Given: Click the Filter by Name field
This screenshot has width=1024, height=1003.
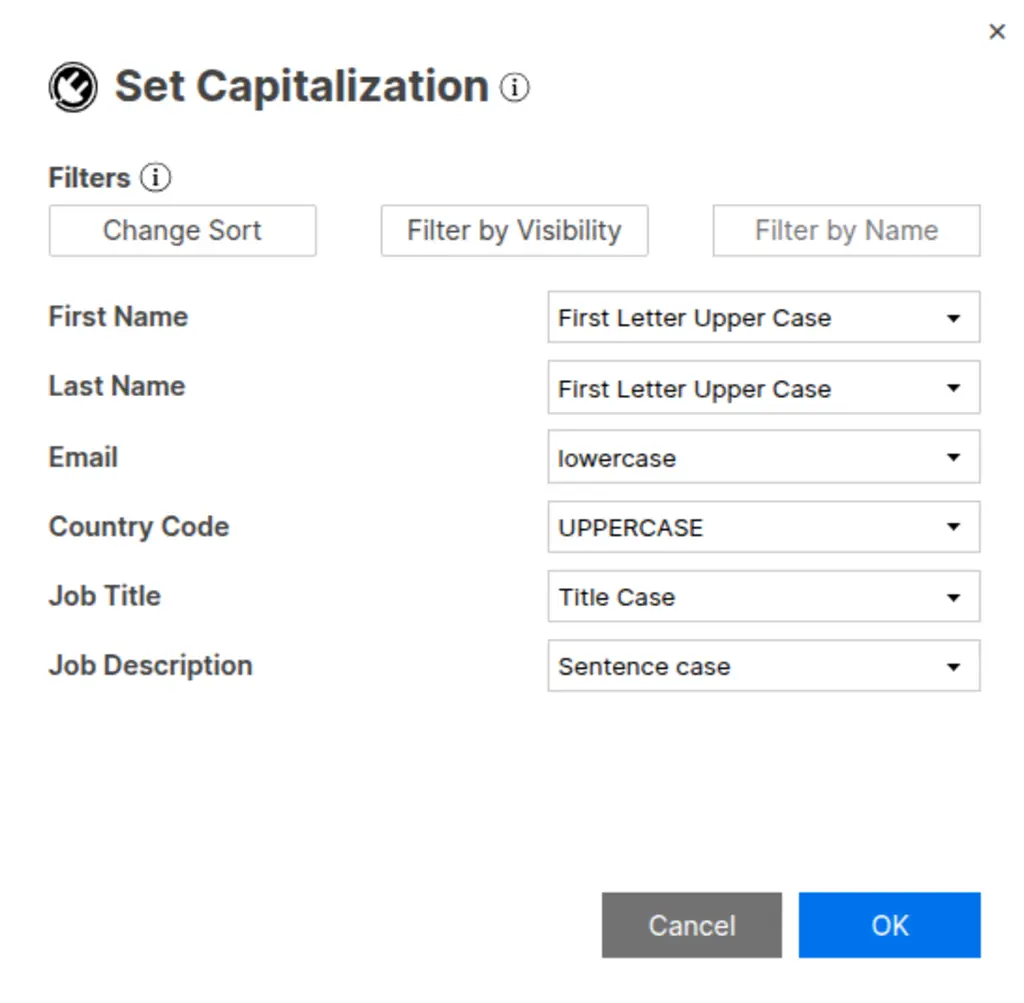Looking at the screenshot, I should (x=846, y=231).
